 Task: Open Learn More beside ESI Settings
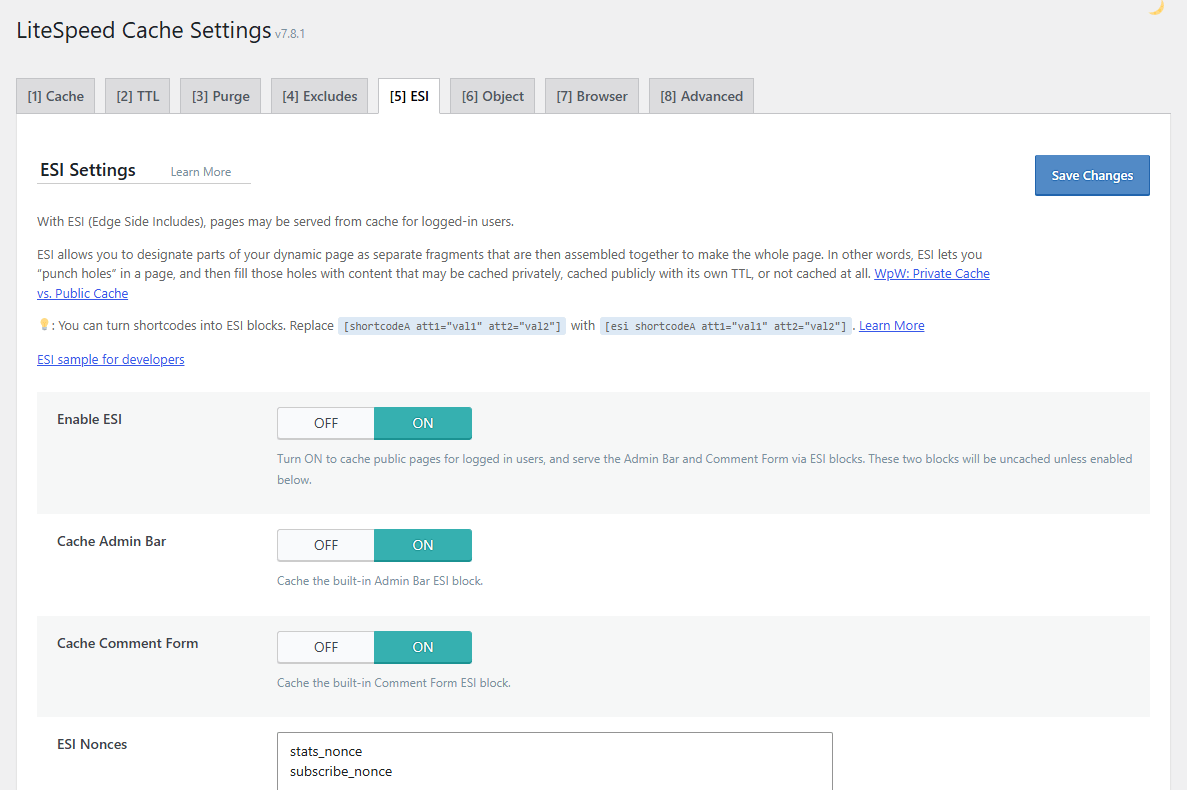pyautogui.click(x=201, y=172)
